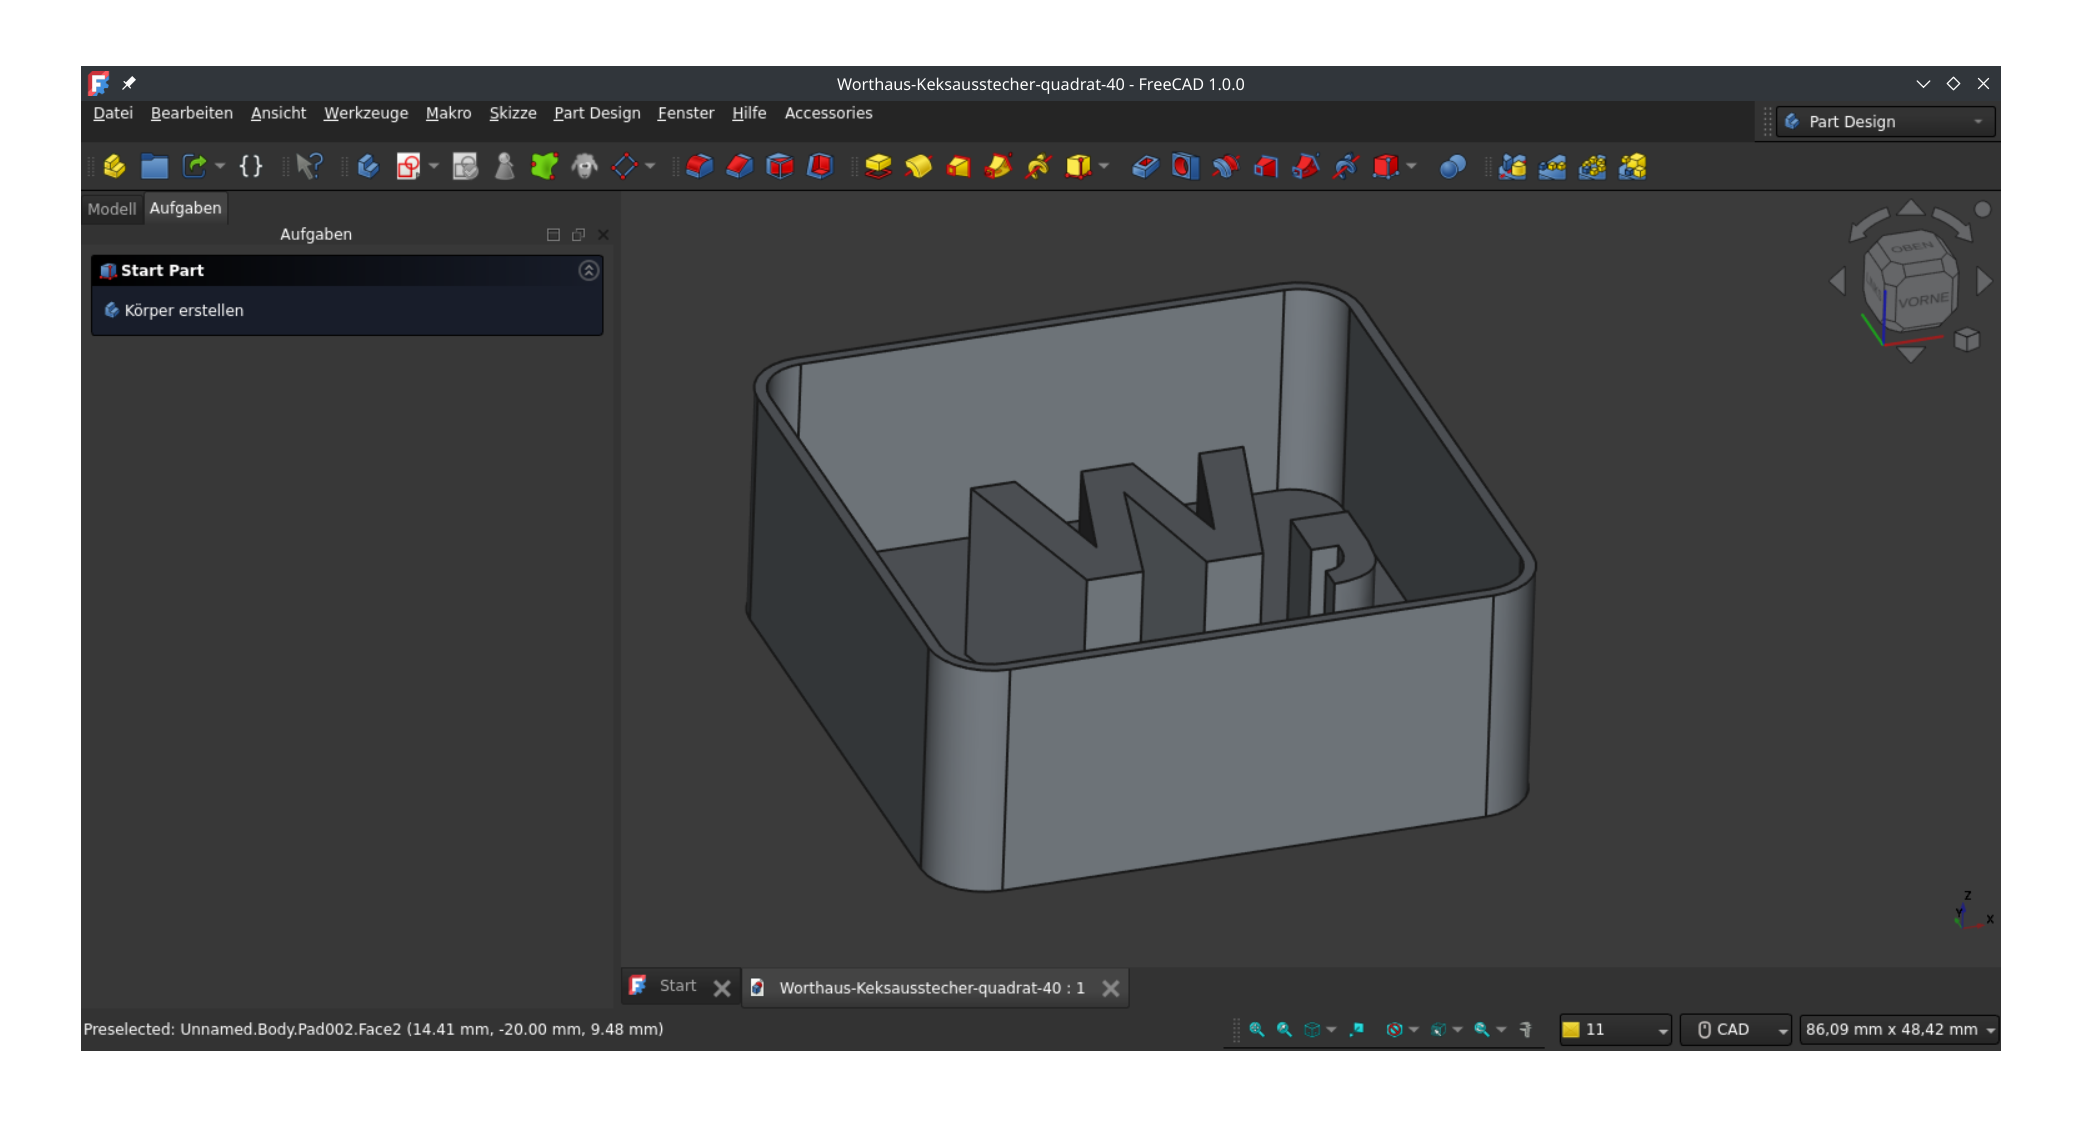The height and width of the screenshot is (1147, 2082).
Task: Select the Subtractive pipe tool
Action: pos(1305,166)
